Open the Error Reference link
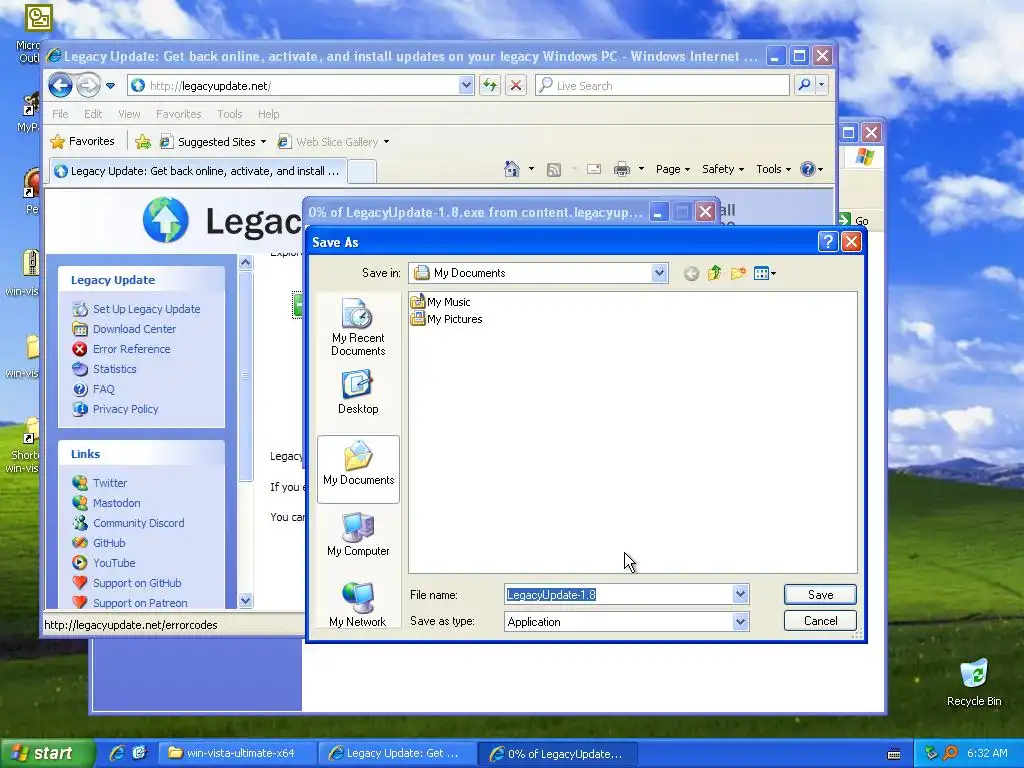This screenshot has height=768, width=1024. pyautogui.click(x=131, y=349)
